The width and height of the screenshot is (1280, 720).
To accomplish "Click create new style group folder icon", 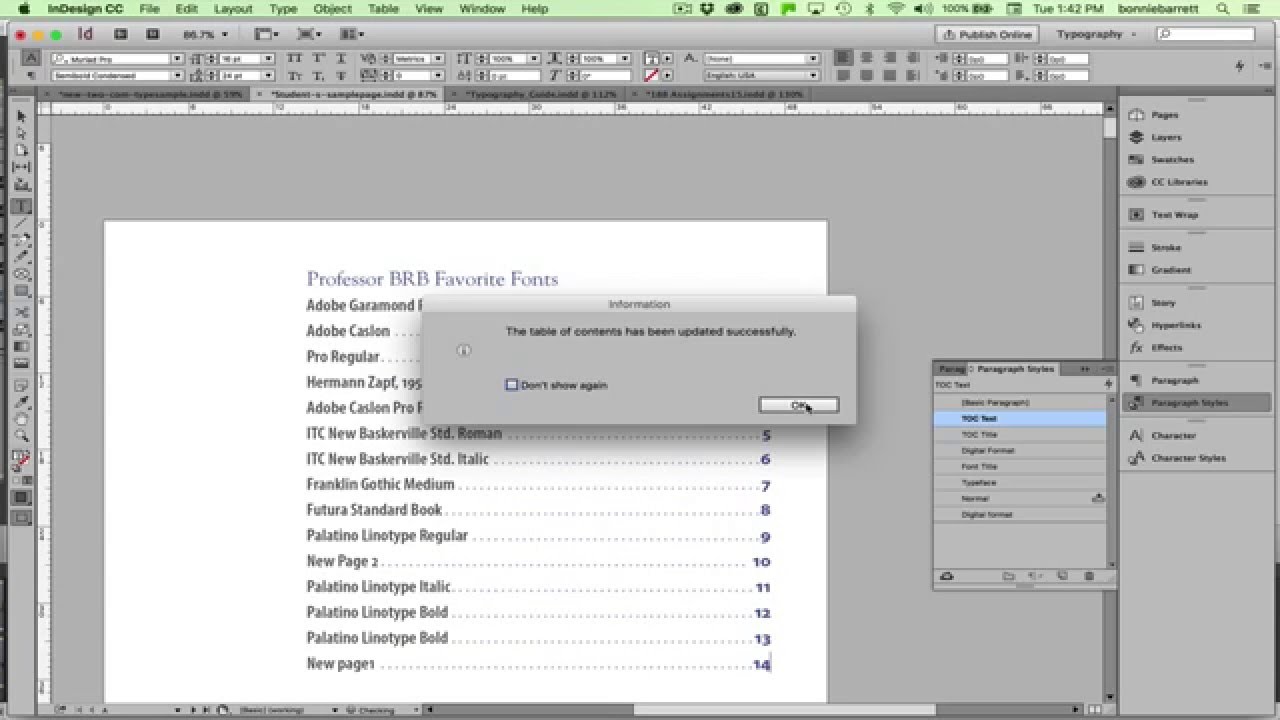I will coord(1009,576).
